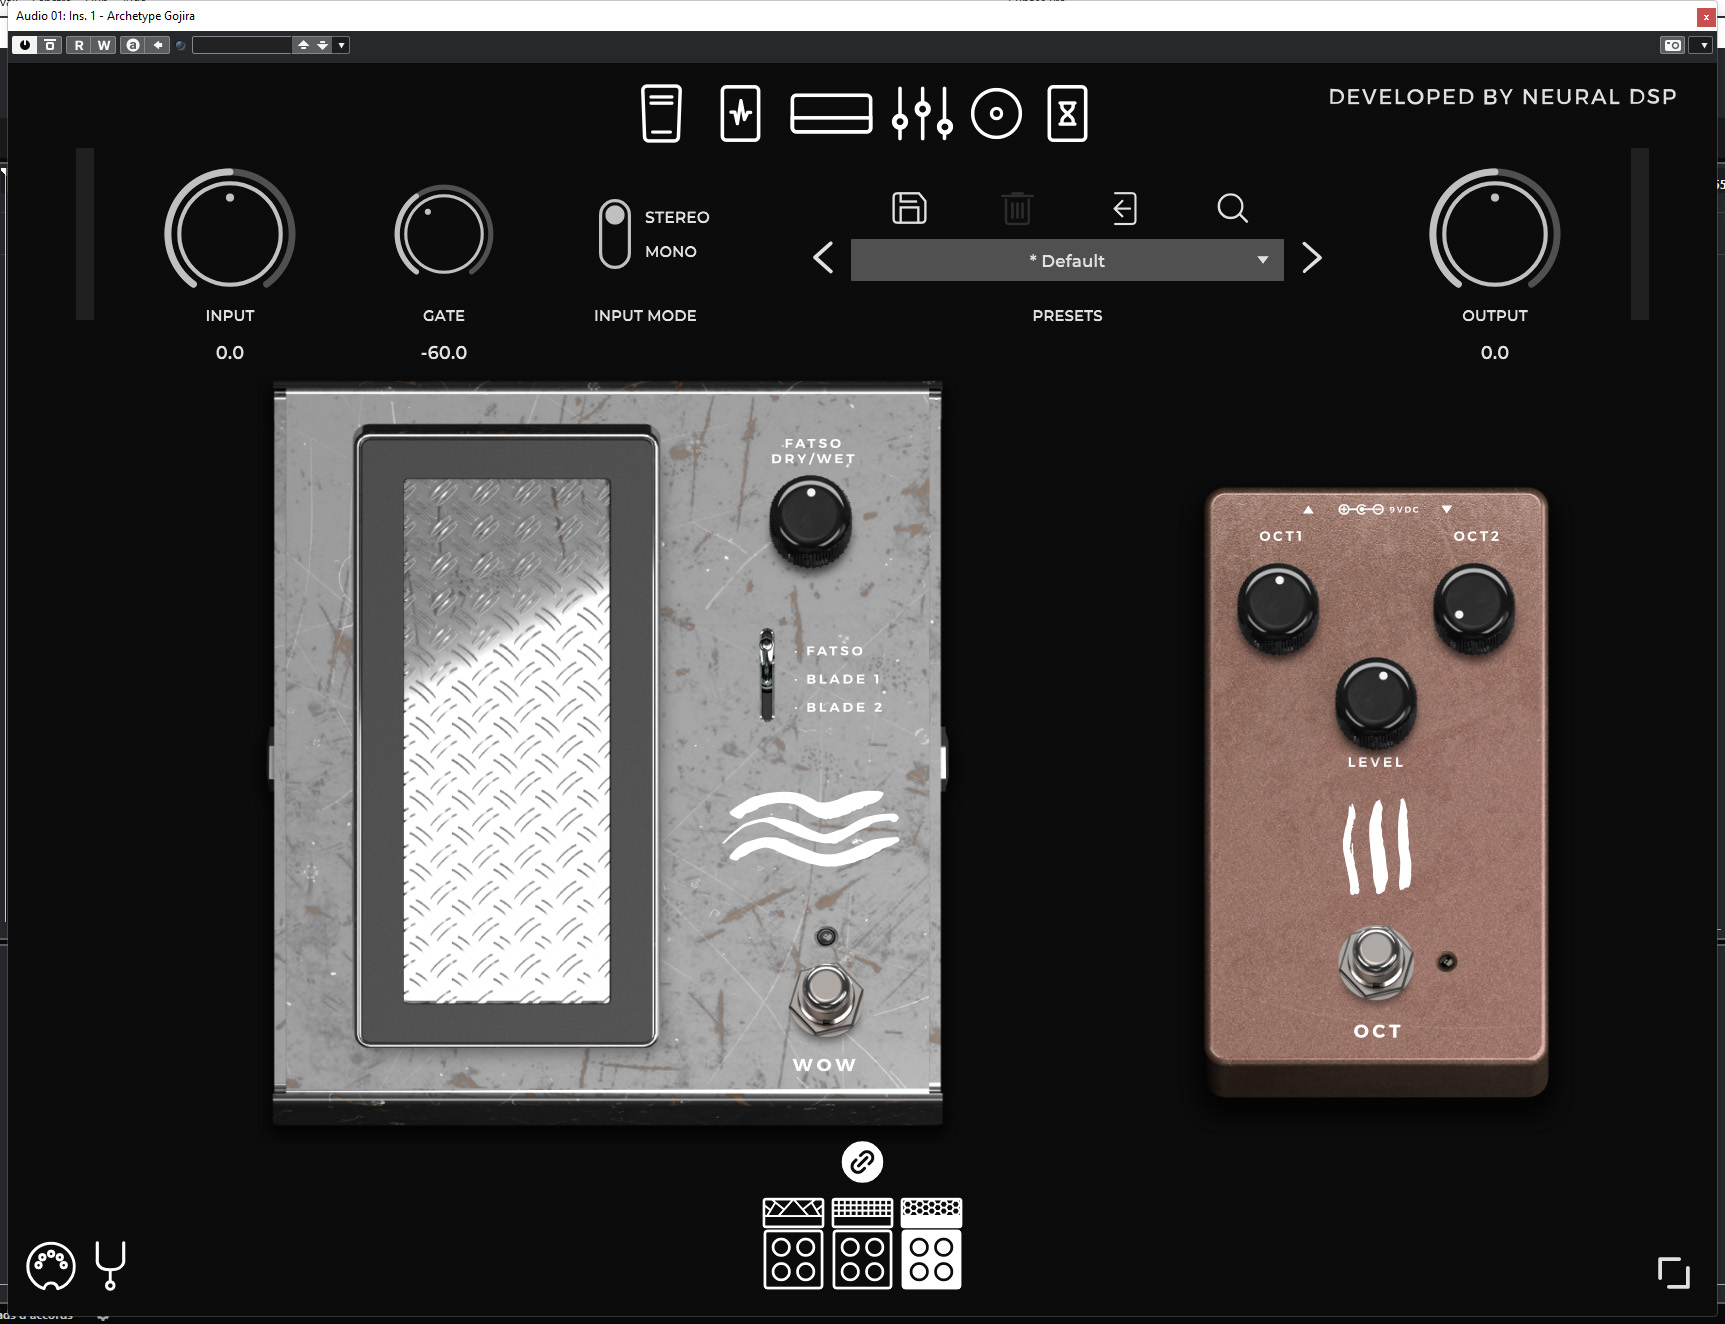
Task: Load previous host preset up arrow
Action: [303, 45]
